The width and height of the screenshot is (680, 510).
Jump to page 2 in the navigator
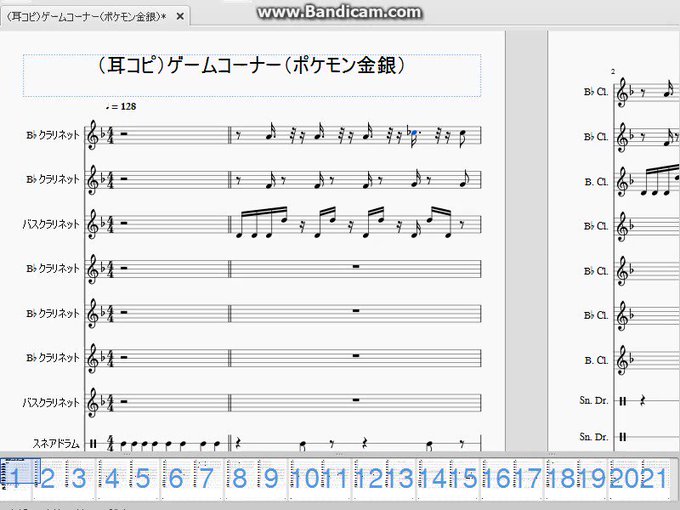(x=48, y=479)
